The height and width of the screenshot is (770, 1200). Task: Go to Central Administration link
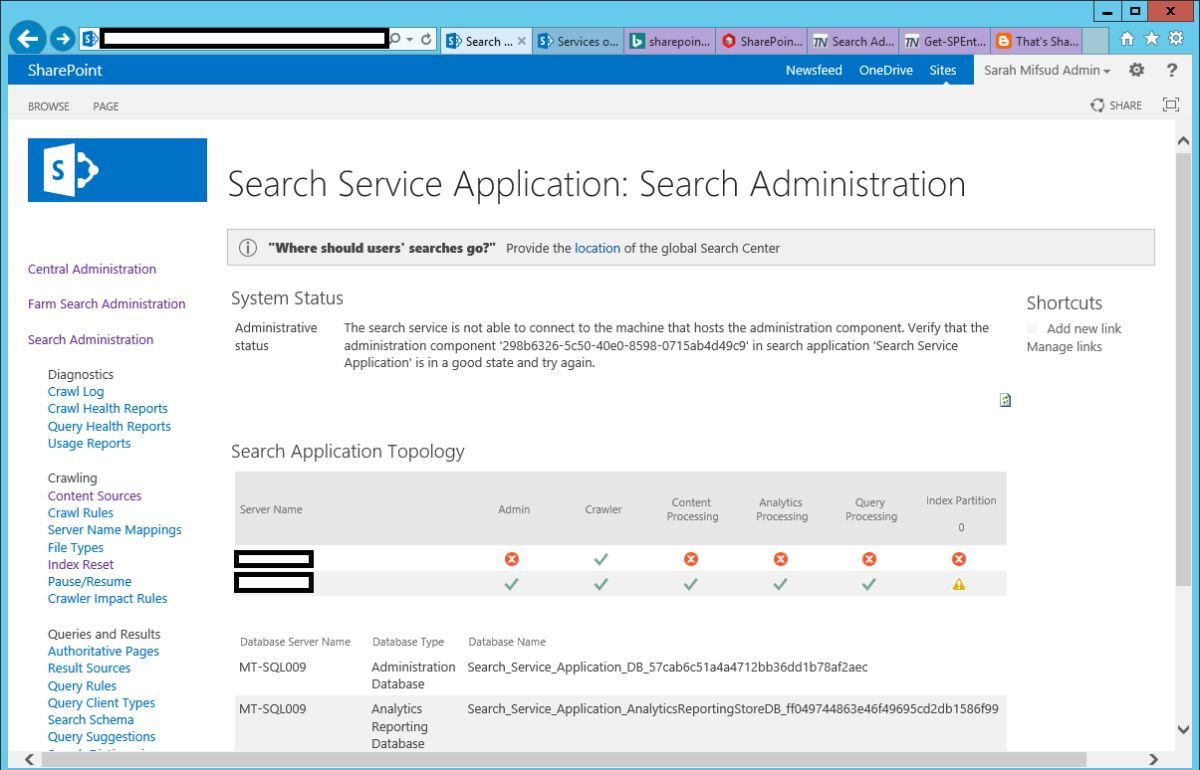92,269
